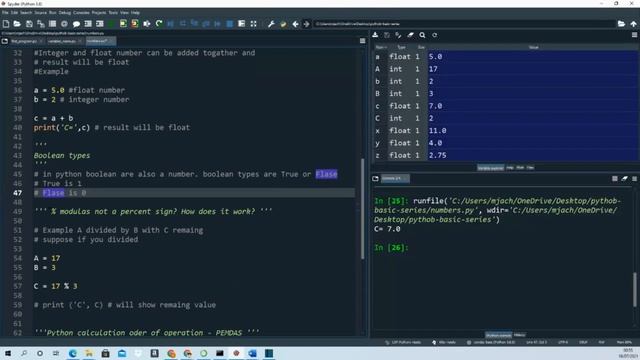Go forward using the right arrow icon
Image resolution: width=640 pixels, height=360 pixels.
tap(306, 24)
